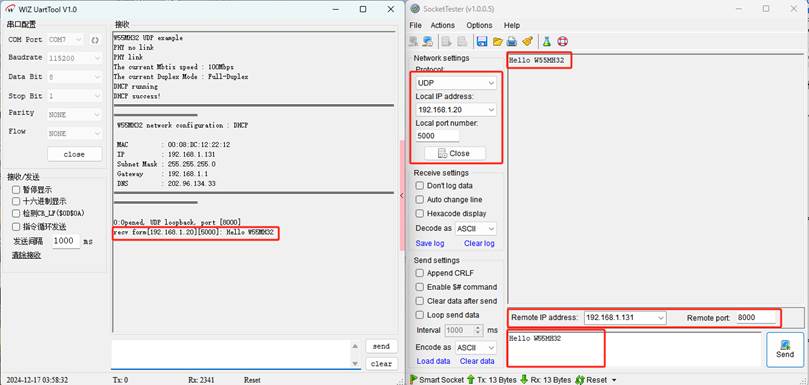The height and width of the screenshot is (385, 809).
Task: Click the yellow open folder icon
Action: click(497, 41)
